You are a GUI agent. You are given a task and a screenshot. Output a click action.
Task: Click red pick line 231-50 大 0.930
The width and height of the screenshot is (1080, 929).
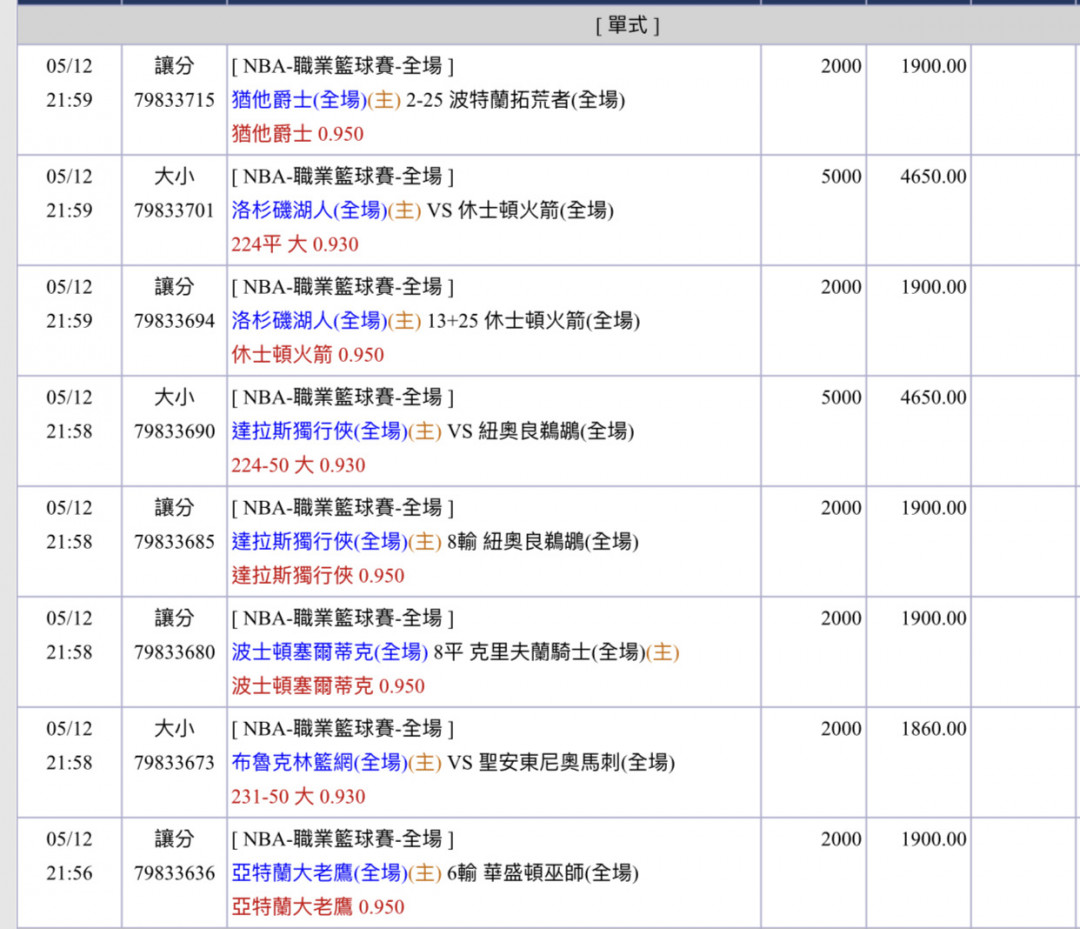coord(298,797)
